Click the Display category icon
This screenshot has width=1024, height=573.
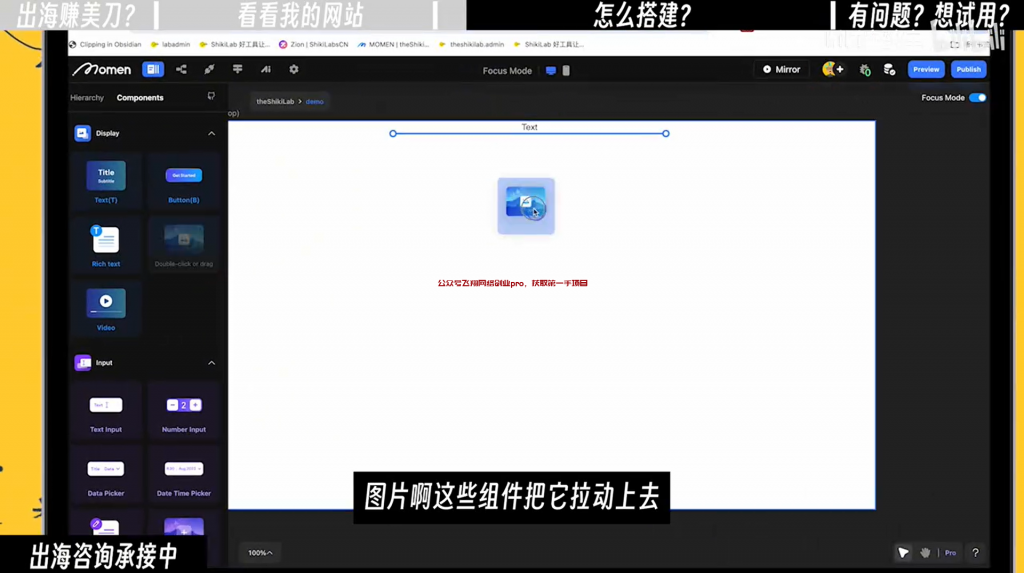(82, 133)
